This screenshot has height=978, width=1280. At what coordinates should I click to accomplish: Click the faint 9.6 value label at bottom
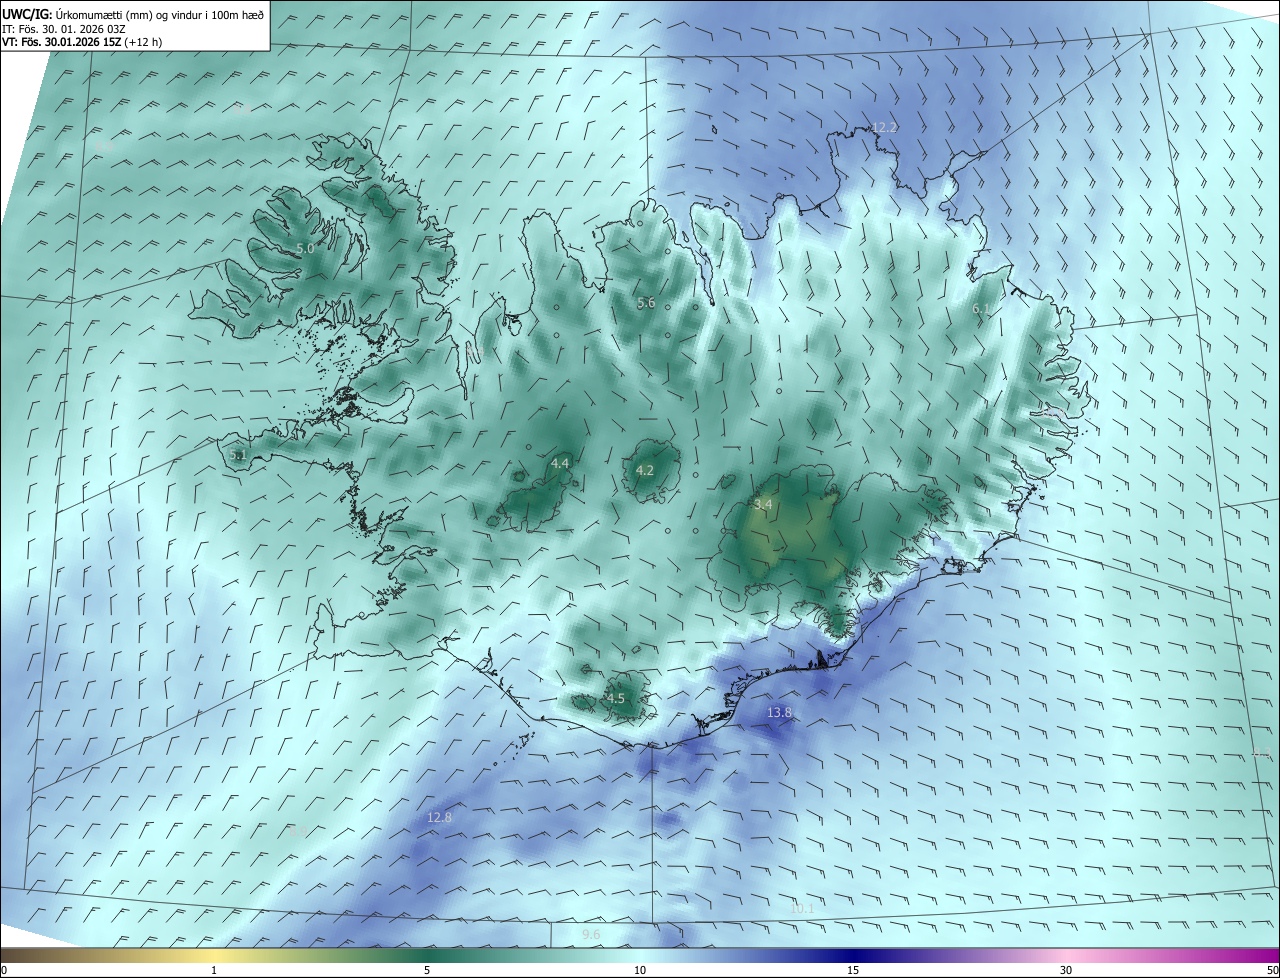591,935
